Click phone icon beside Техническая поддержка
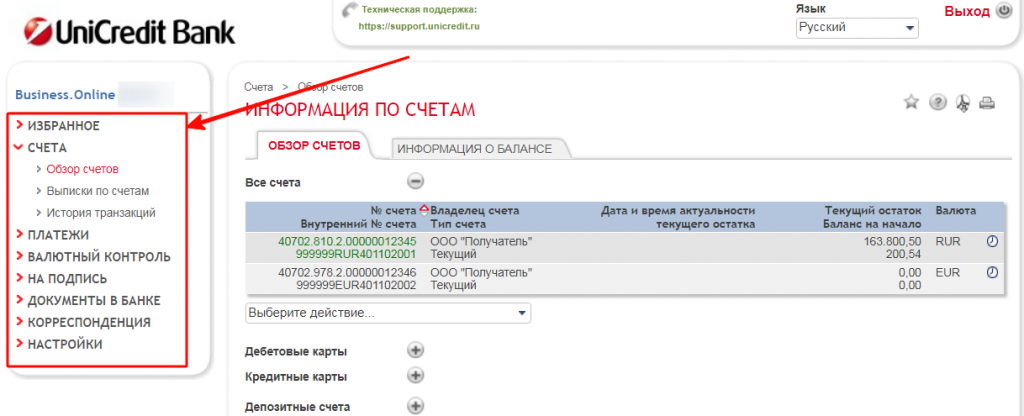Viewport: 1024px width, 416px height. click(349, 10)
